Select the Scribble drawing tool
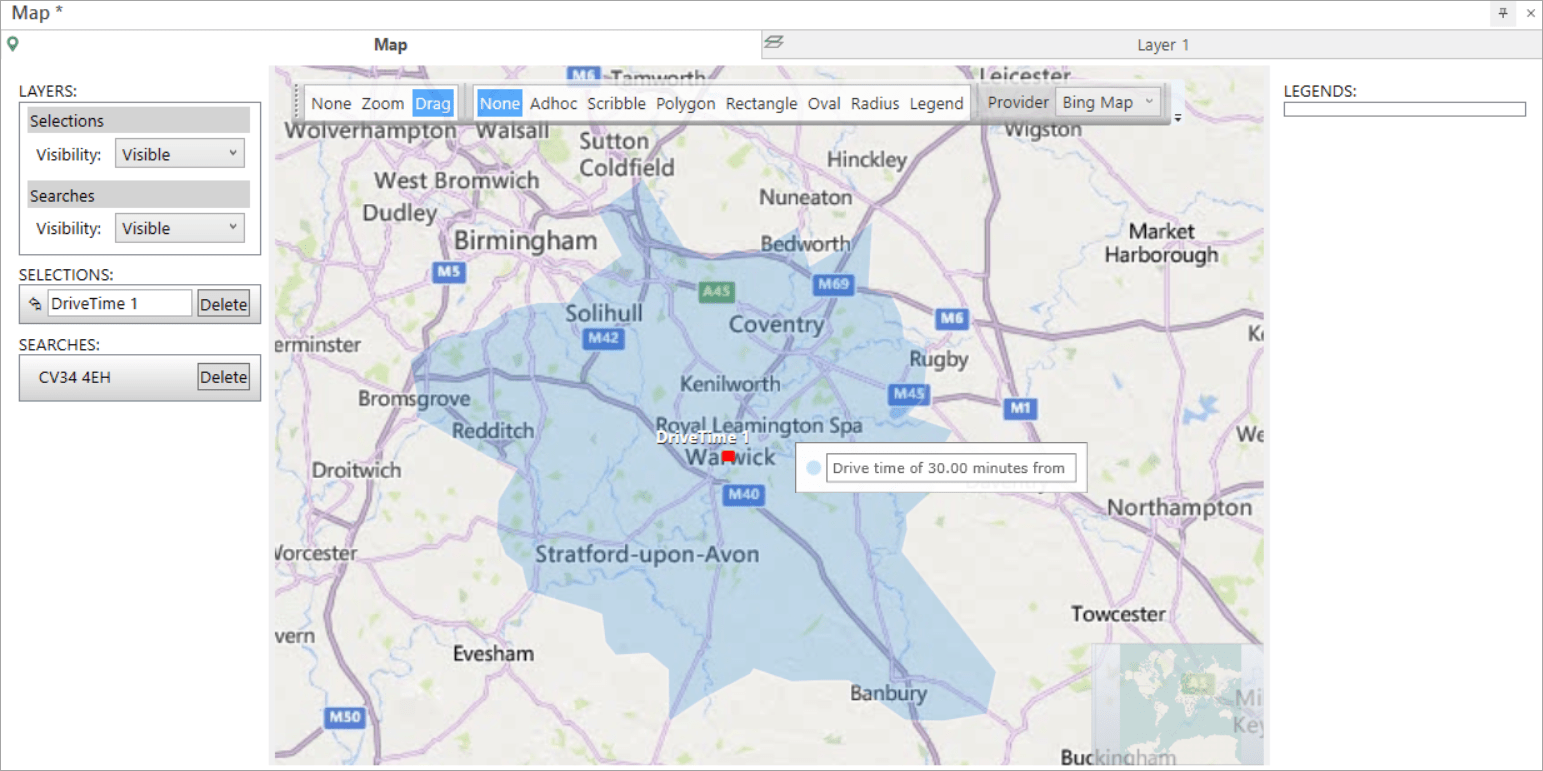The image size is (1543, 771). point(616,103)
